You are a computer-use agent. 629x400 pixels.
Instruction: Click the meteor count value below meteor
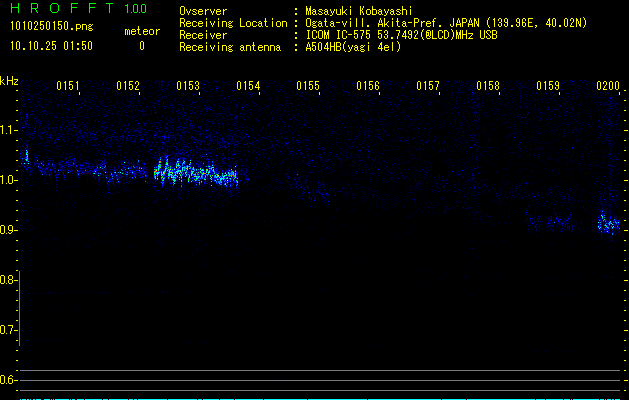[x=142, y=46]
